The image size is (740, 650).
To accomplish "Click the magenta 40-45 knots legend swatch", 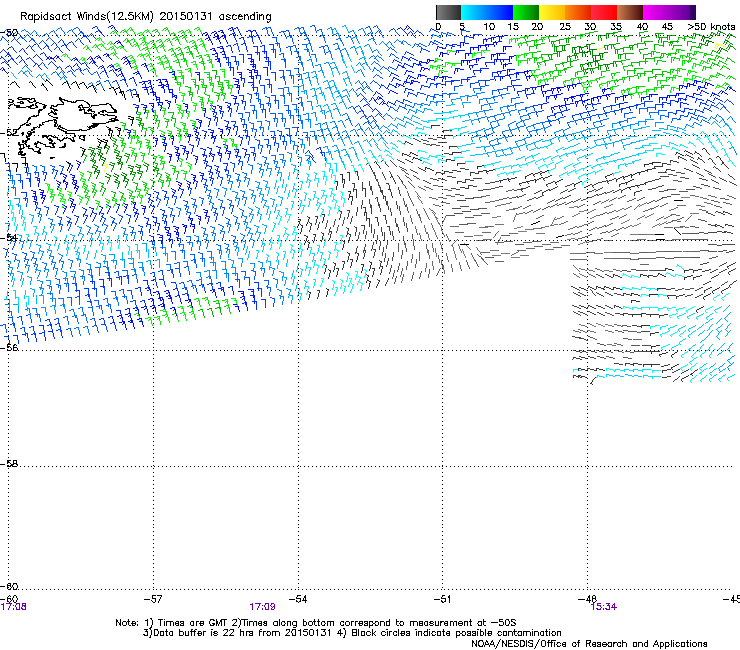I will (x=656, y=12).
